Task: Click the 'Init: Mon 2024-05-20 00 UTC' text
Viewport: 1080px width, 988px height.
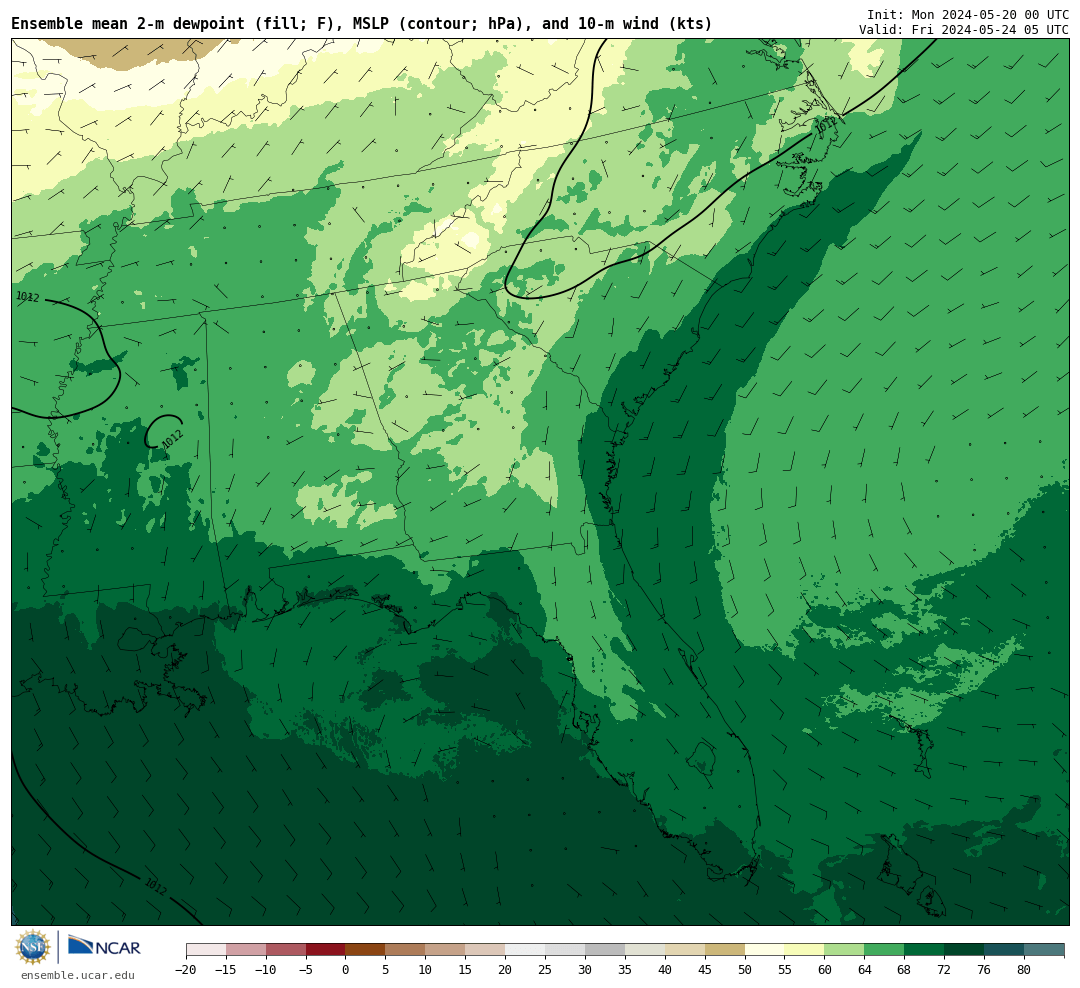Action: click(x=968, y=14)
